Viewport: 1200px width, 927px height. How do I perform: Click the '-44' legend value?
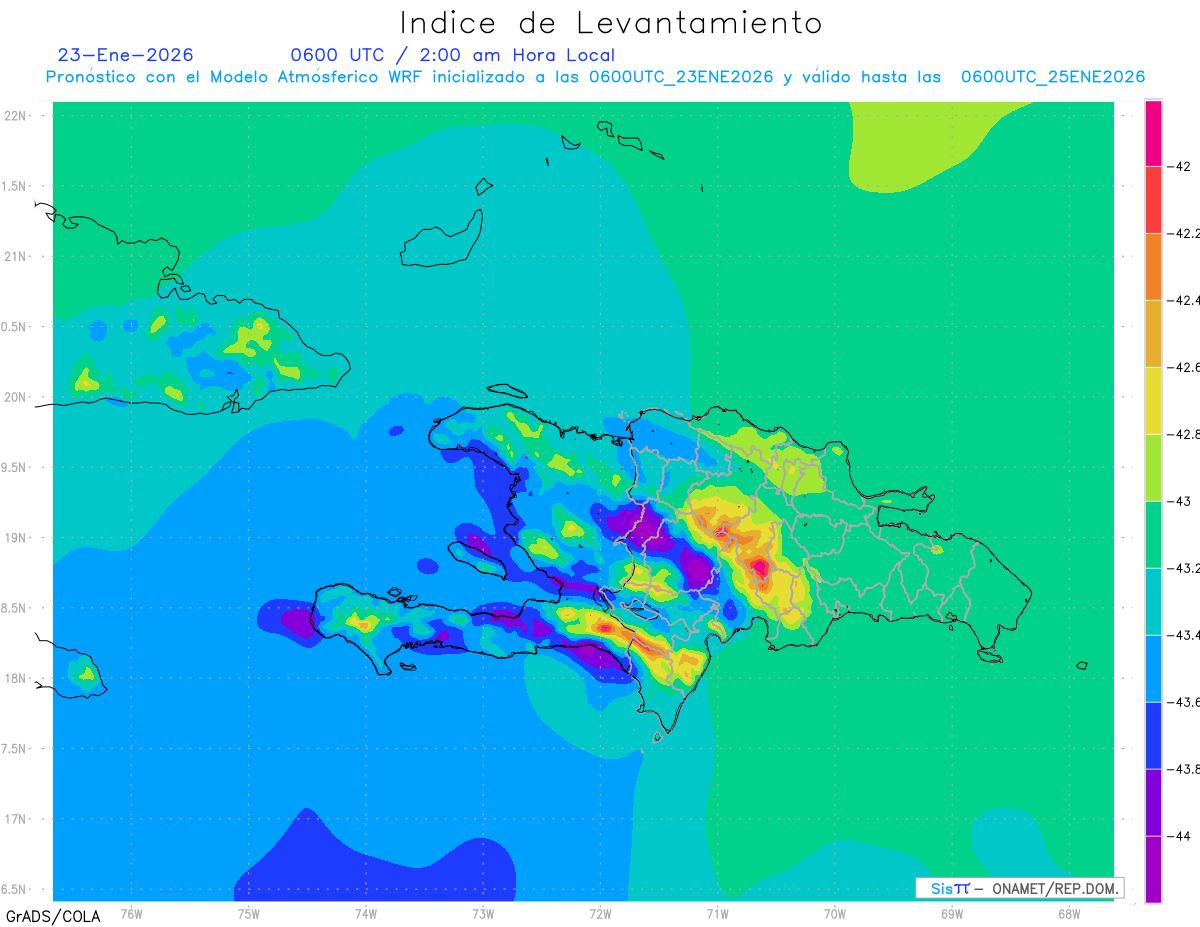click(1180, 836)
